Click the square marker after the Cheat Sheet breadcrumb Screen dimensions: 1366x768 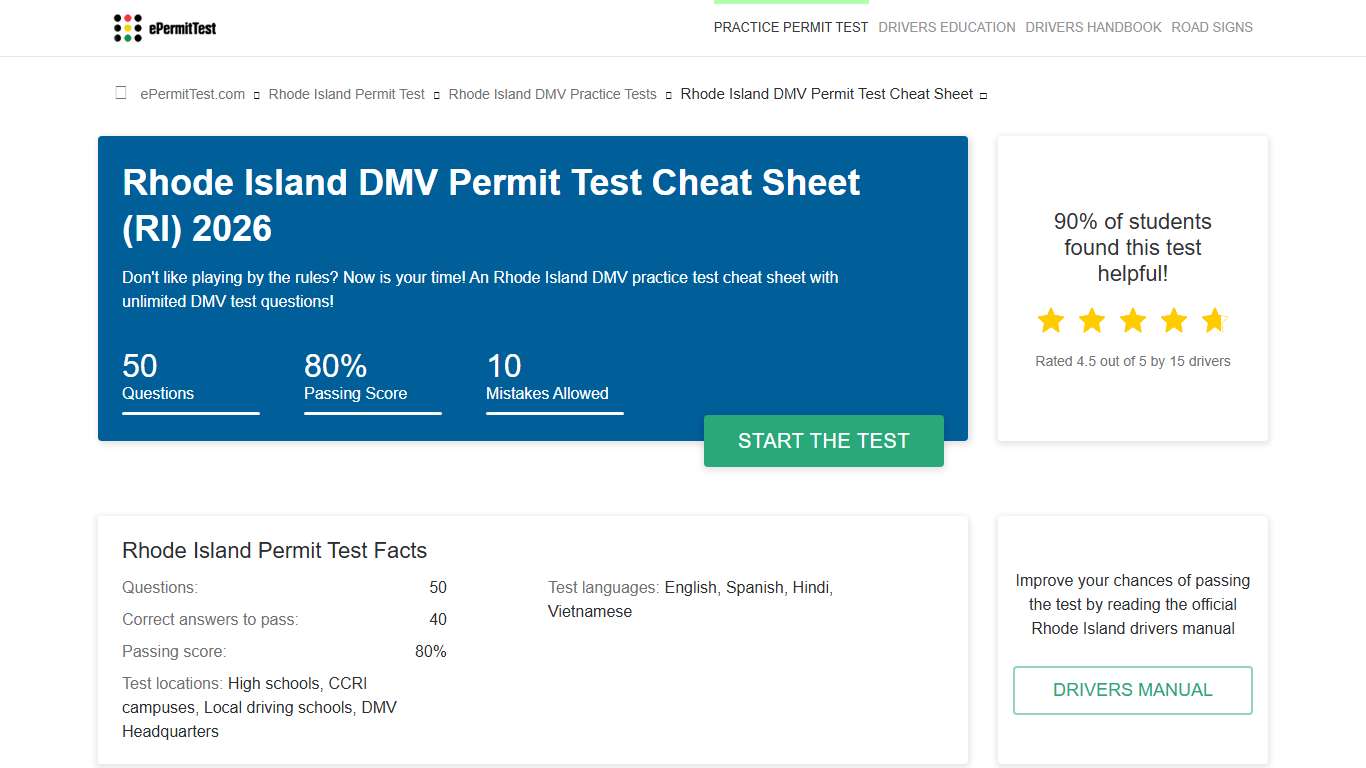(x=982, y=95)
